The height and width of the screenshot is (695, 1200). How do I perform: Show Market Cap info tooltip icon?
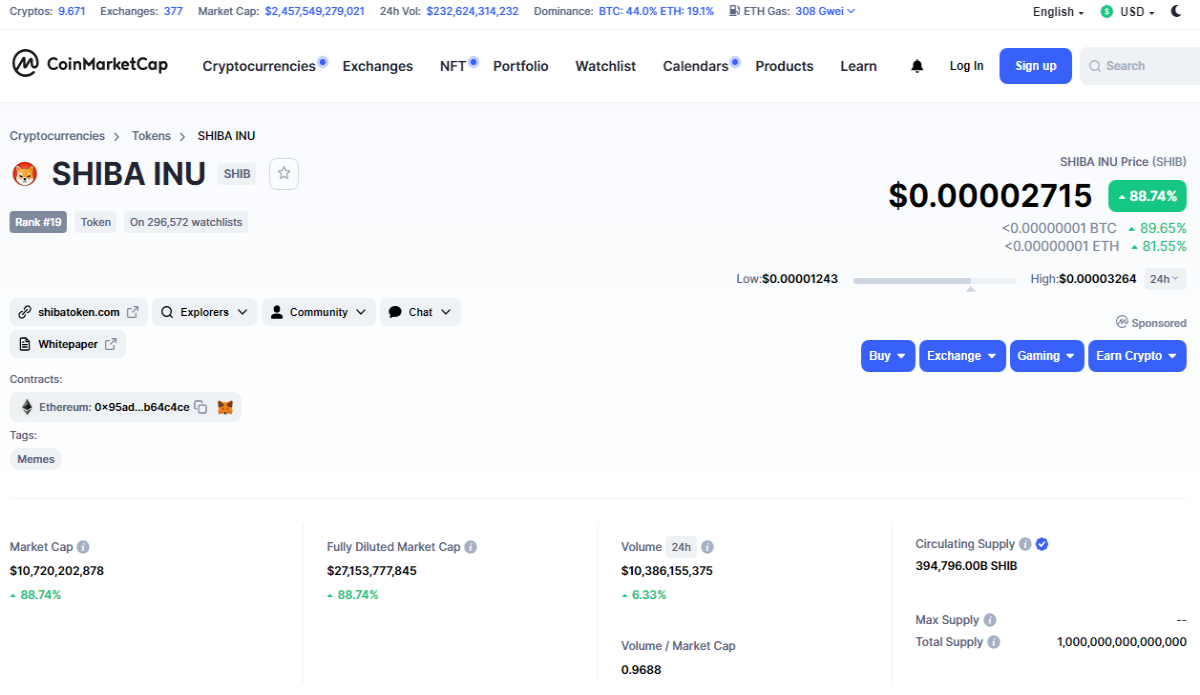tap(84, 547)
